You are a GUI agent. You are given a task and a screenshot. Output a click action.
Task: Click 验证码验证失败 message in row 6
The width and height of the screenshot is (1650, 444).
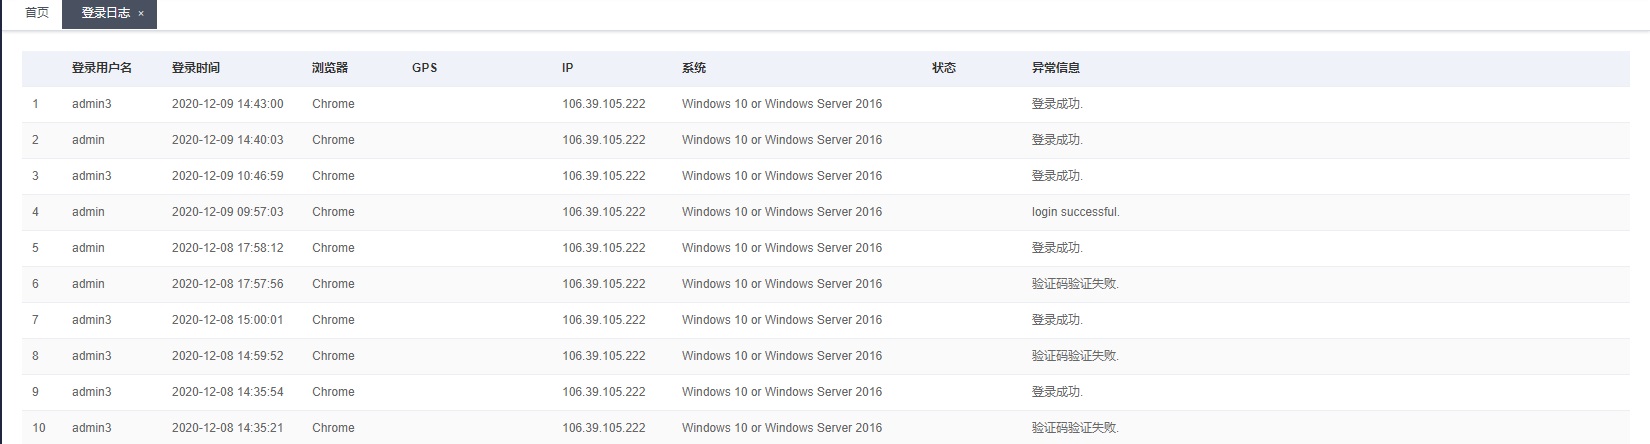(1075, 284)
